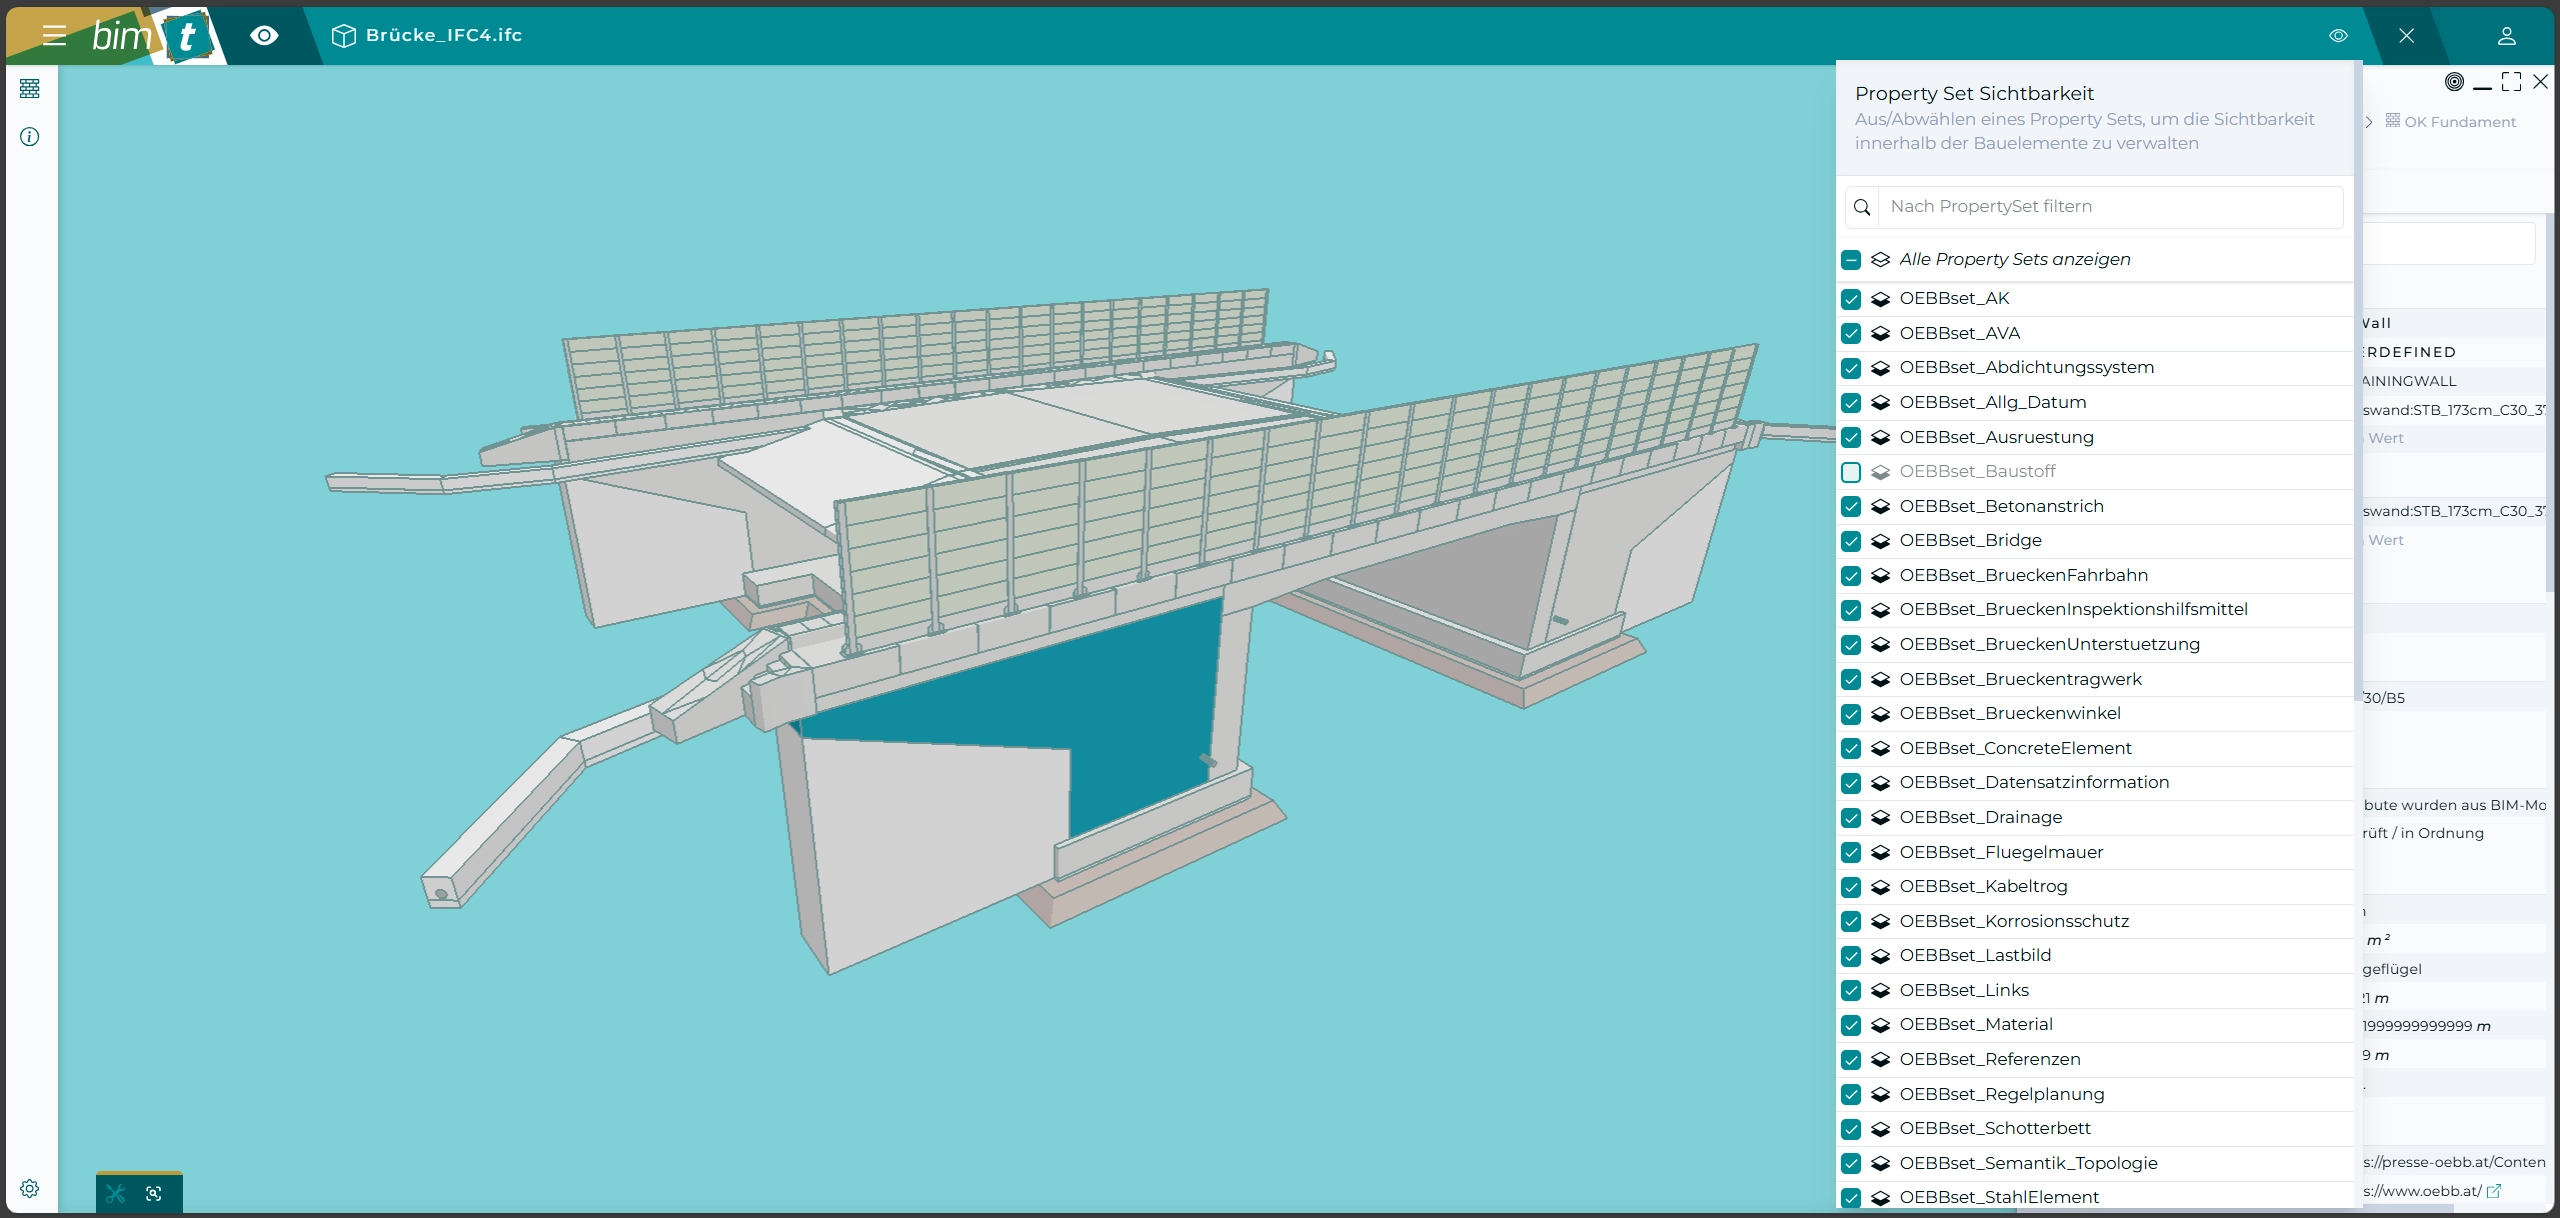2560x1218 pixels.
Task: Click the OK Fundament breadcrumb item
Action: pyautogui.click(x=2458, y=122)
